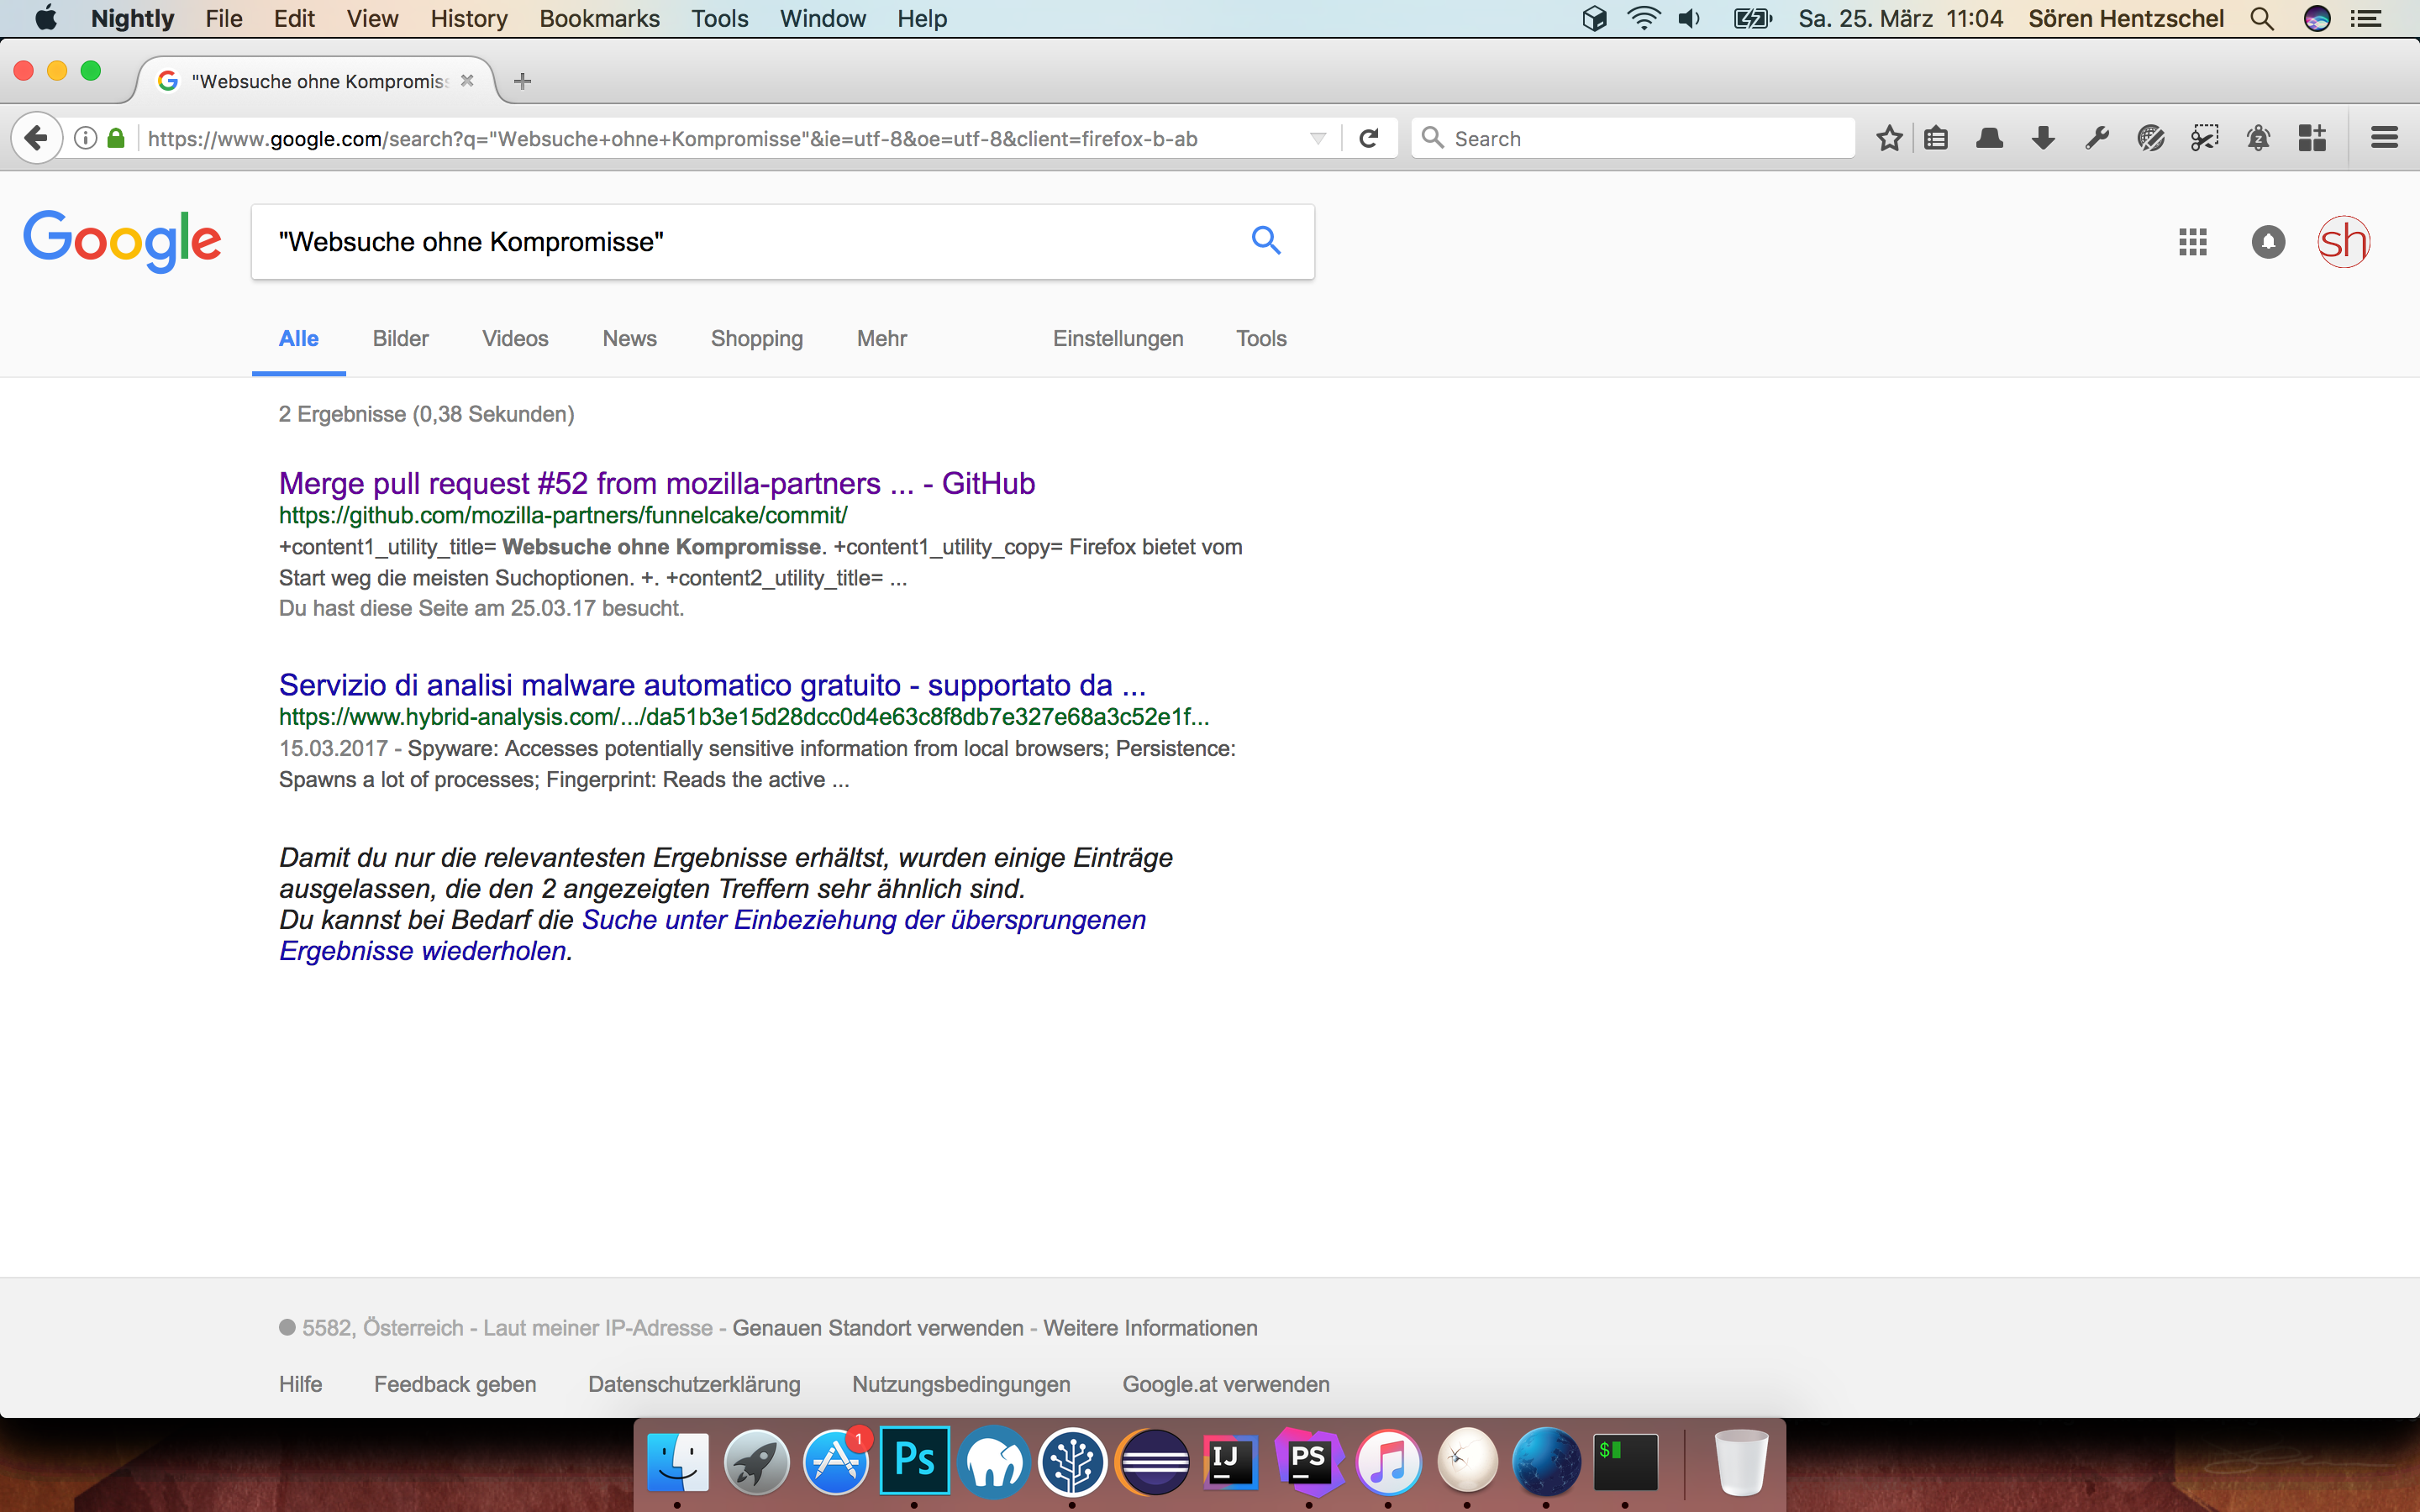Open Google apps grid icon
The width and height of the screenshot is (2420, 1512).
2192,242
